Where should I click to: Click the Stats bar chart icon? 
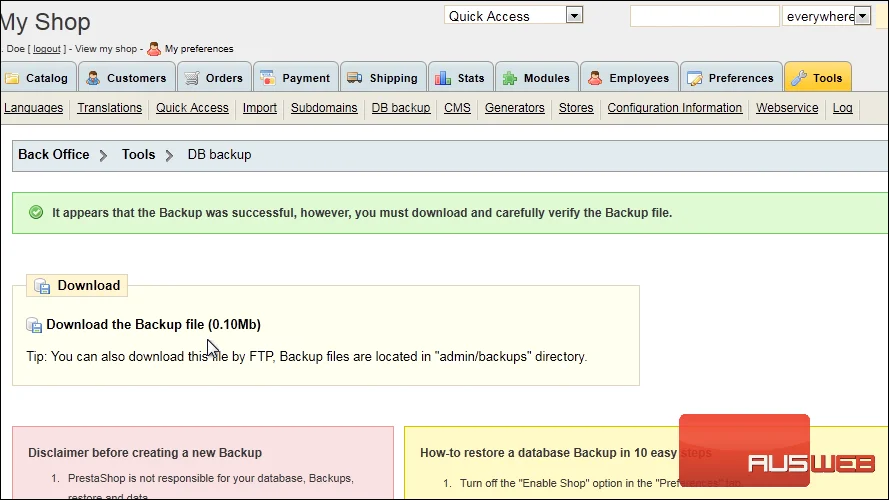(x=443, y=78)
